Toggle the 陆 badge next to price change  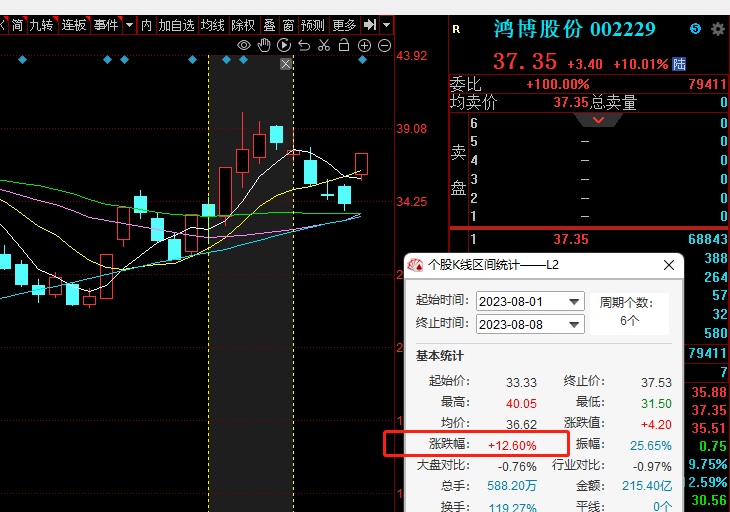pyautogui.click(x=679, y=64)
